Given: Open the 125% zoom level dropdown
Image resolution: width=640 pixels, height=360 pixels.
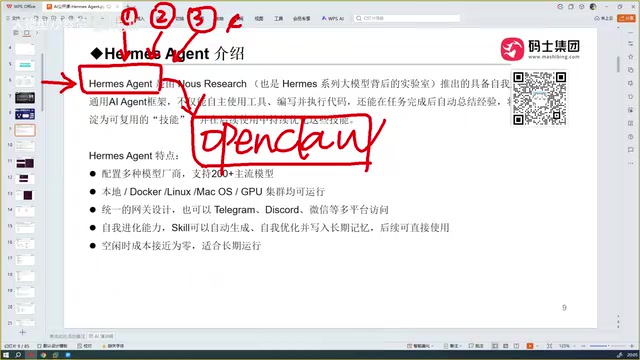Looking at the screenshot, I should (x=567, y=346).
